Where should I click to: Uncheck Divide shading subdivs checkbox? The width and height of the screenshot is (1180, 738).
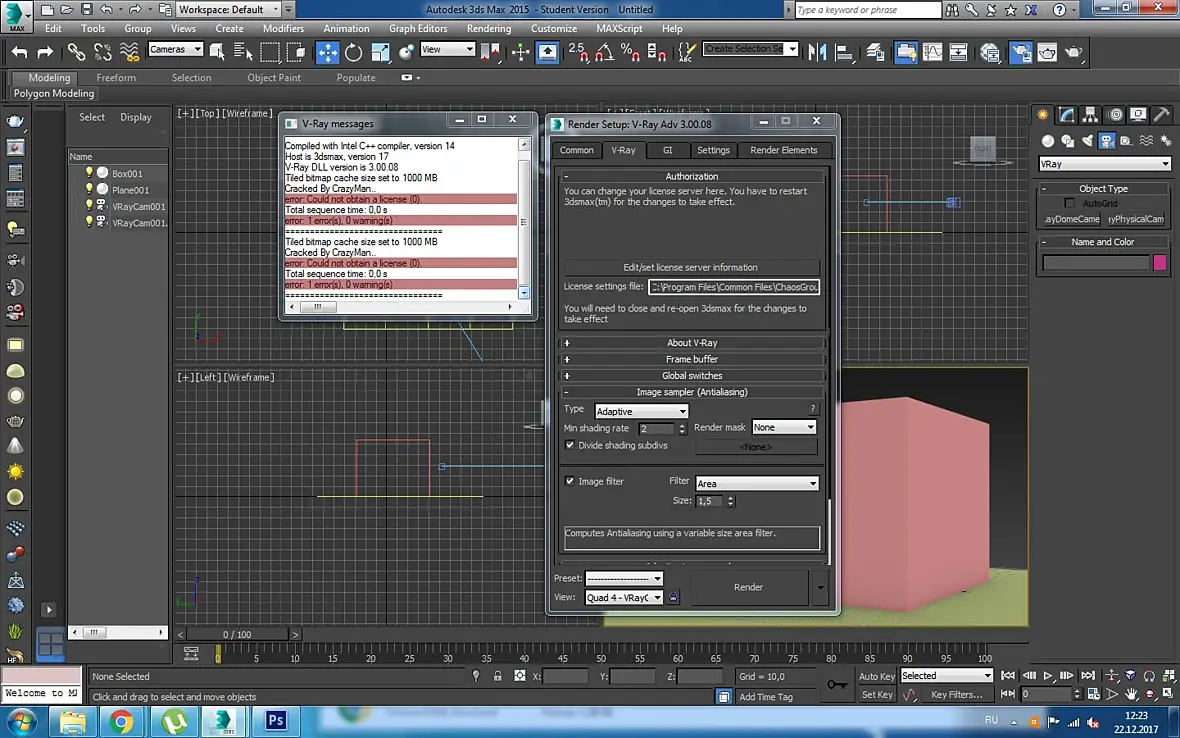tap(570, 445)
